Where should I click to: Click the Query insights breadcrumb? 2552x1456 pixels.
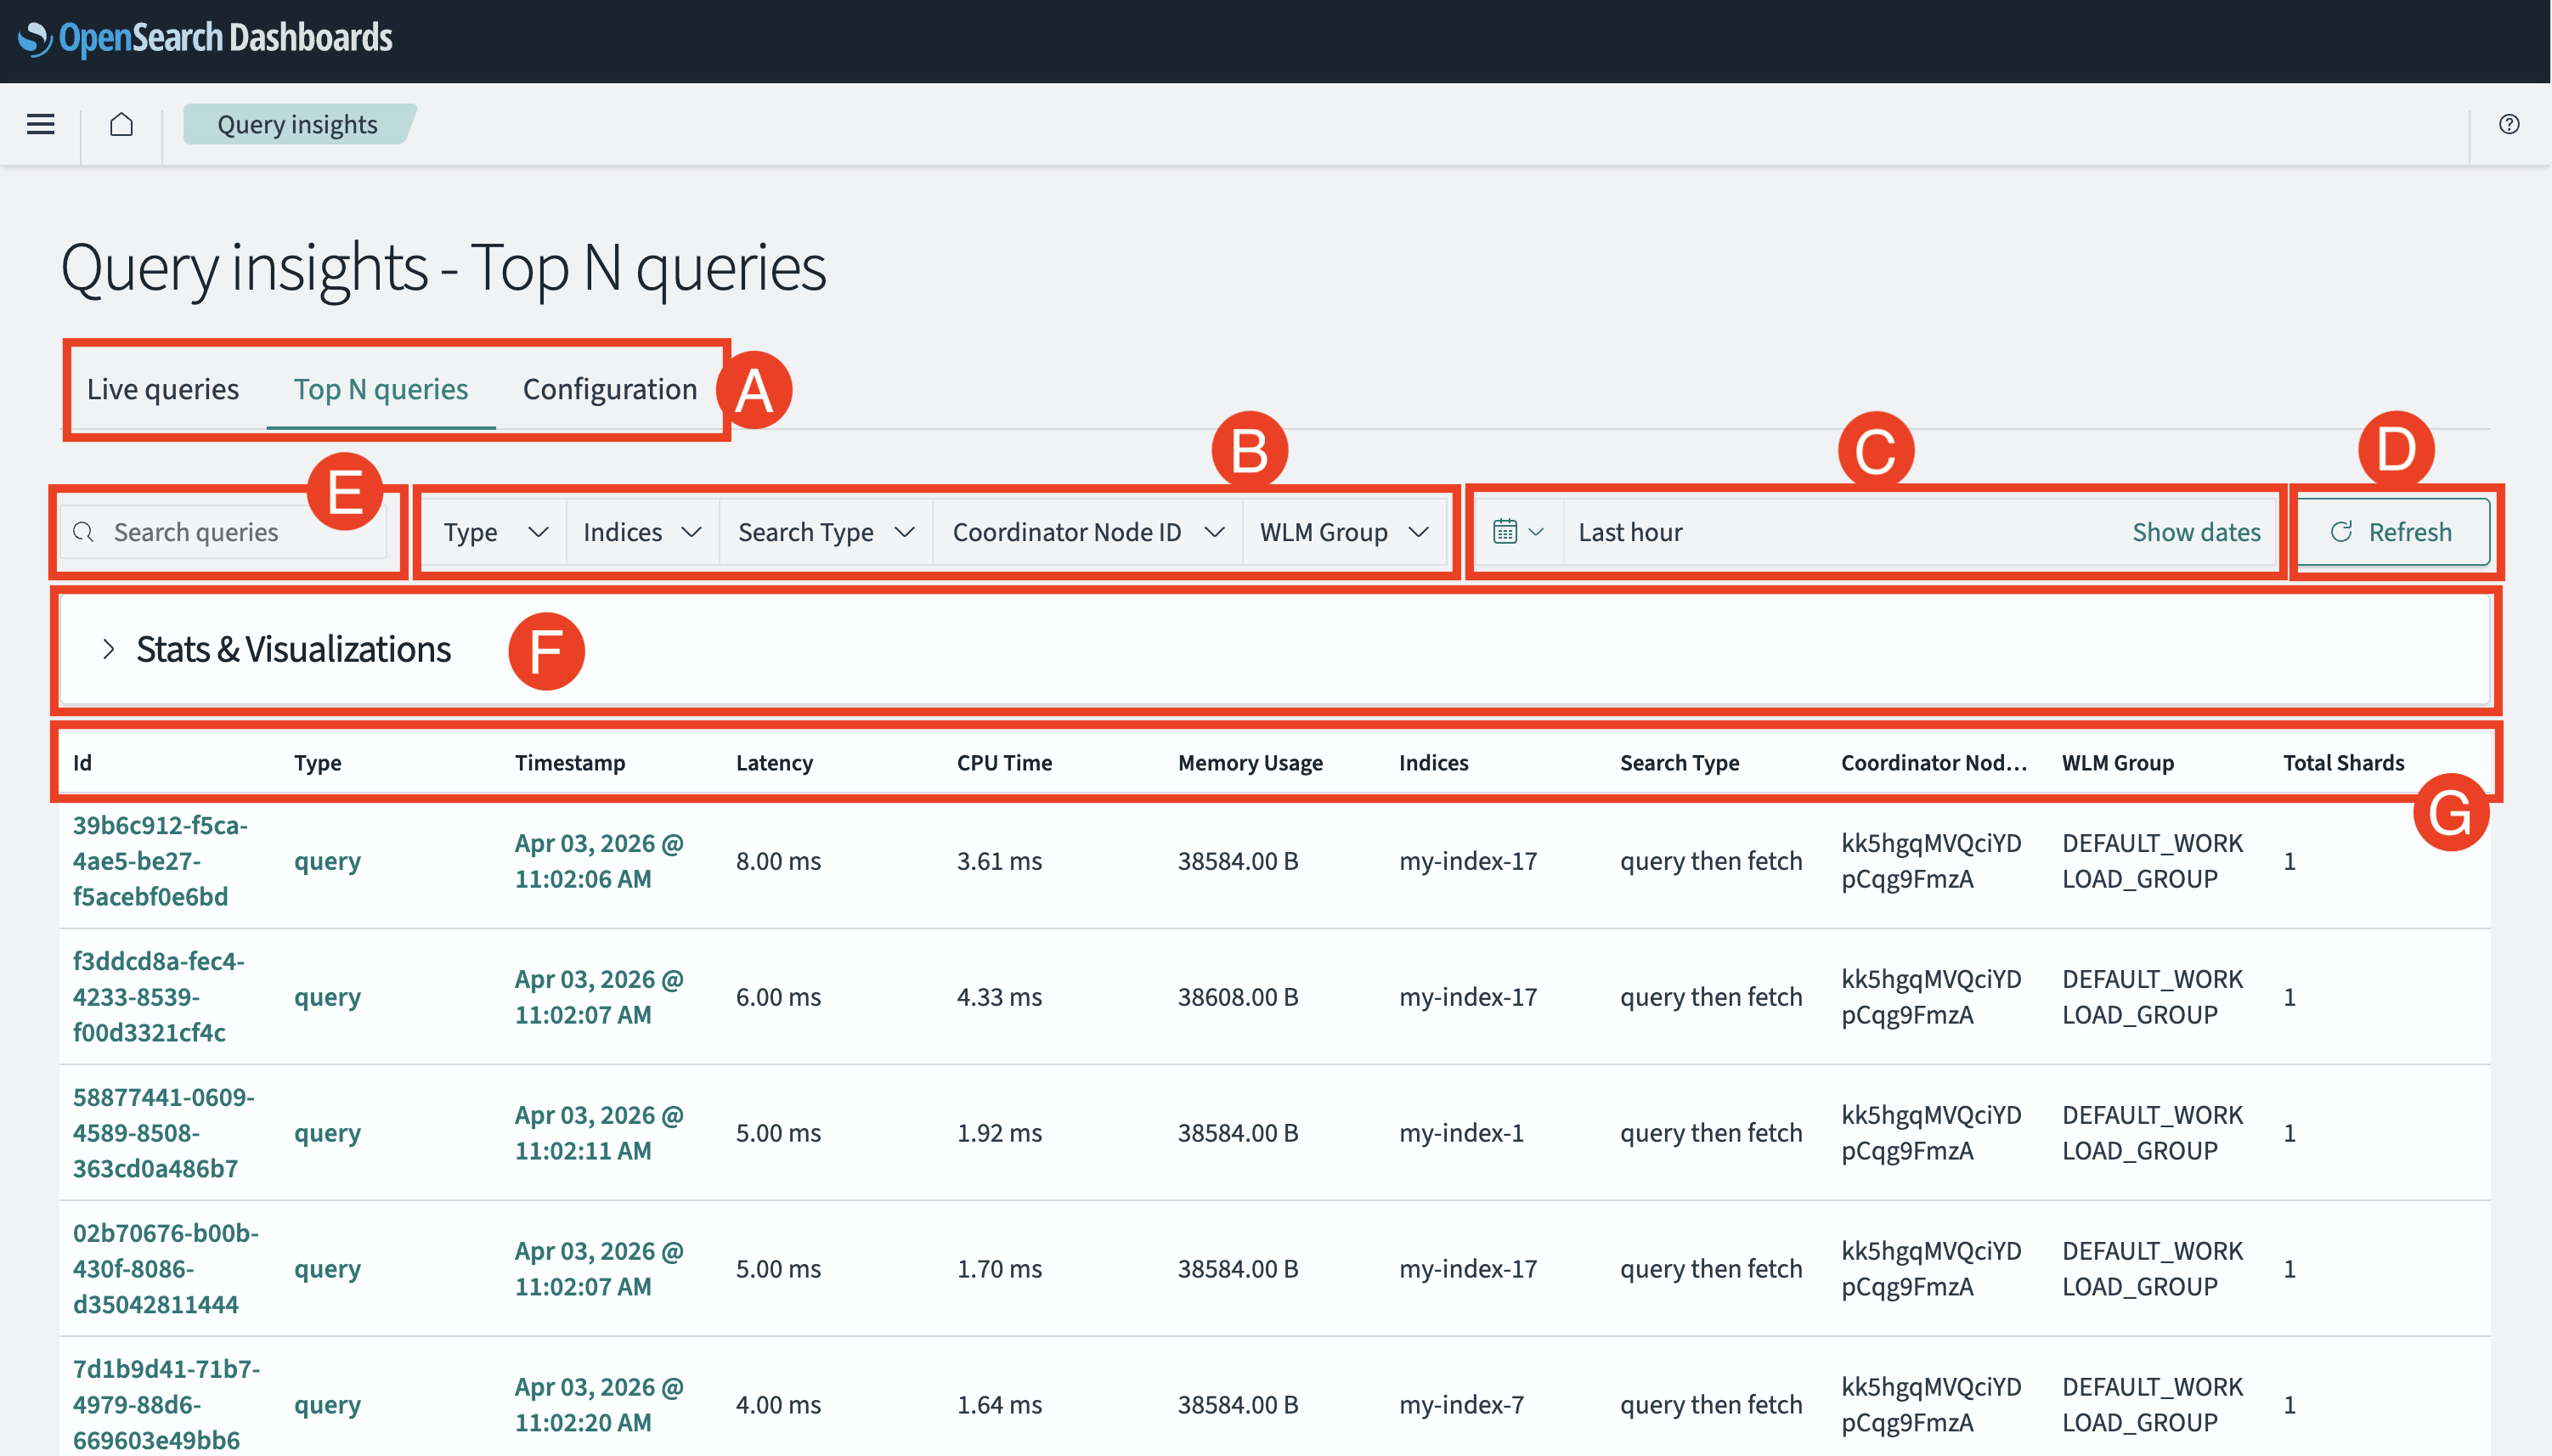coord(298,124)
